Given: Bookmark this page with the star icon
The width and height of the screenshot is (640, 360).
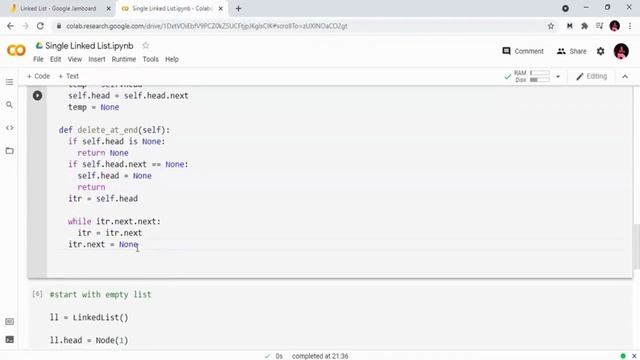Looking at the screenshot, I should [x=551, y=26].
